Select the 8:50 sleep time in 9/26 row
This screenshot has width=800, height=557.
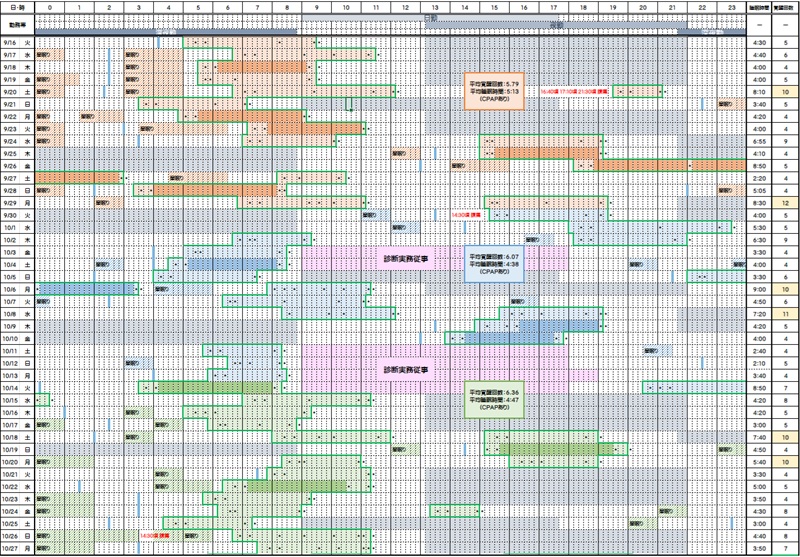click(758, 167)
